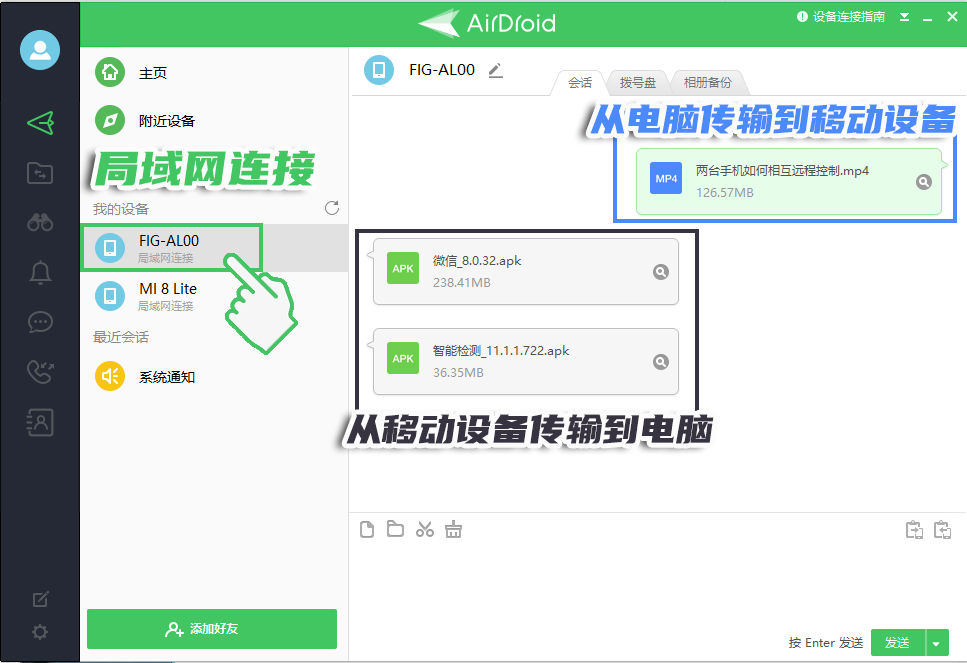Open the settings gear at sidebar bottom
This screenshot has width=967, height=663.
point(39,632)
